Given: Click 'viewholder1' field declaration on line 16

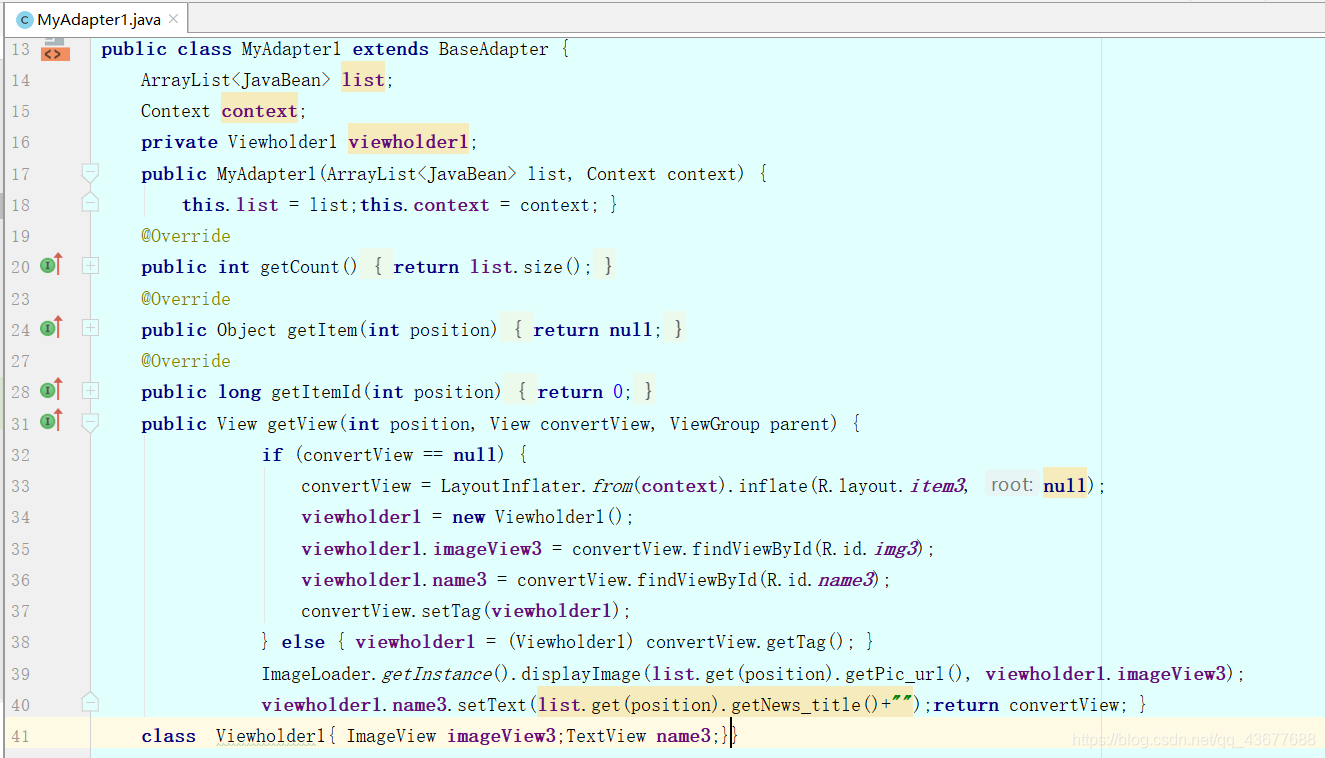Looking at the screenshot, I should point(408,142).
